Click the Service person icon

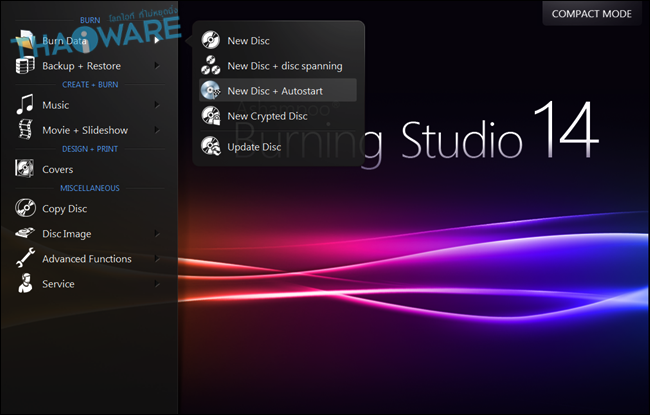(25, 283)
